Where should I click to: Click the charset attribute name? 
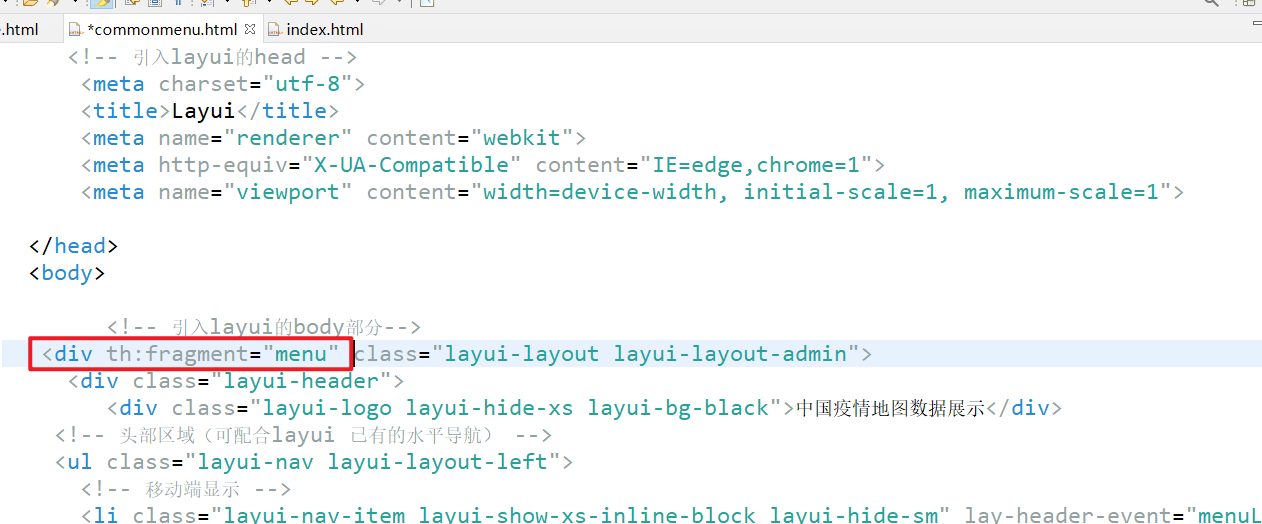[x=204, y=84]
